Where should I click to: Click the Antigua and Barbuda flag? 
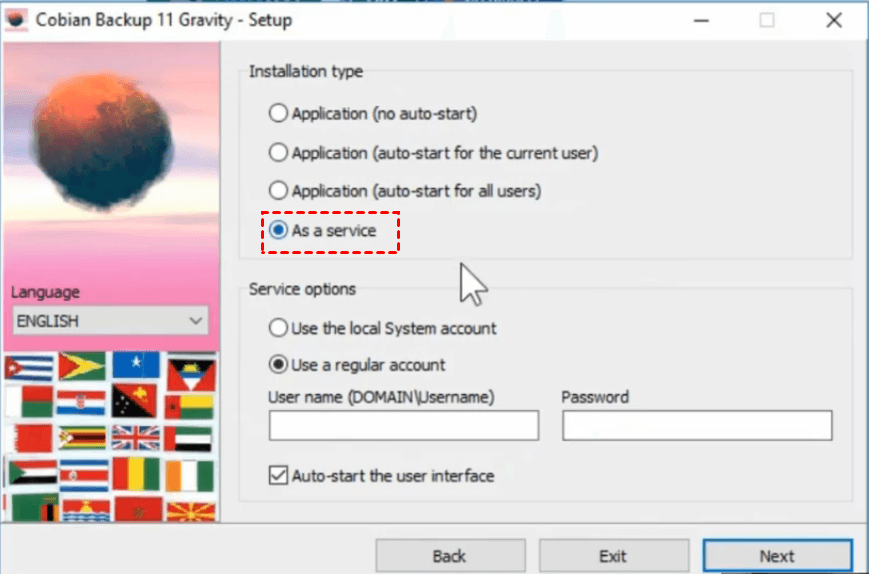coord(191,375)
